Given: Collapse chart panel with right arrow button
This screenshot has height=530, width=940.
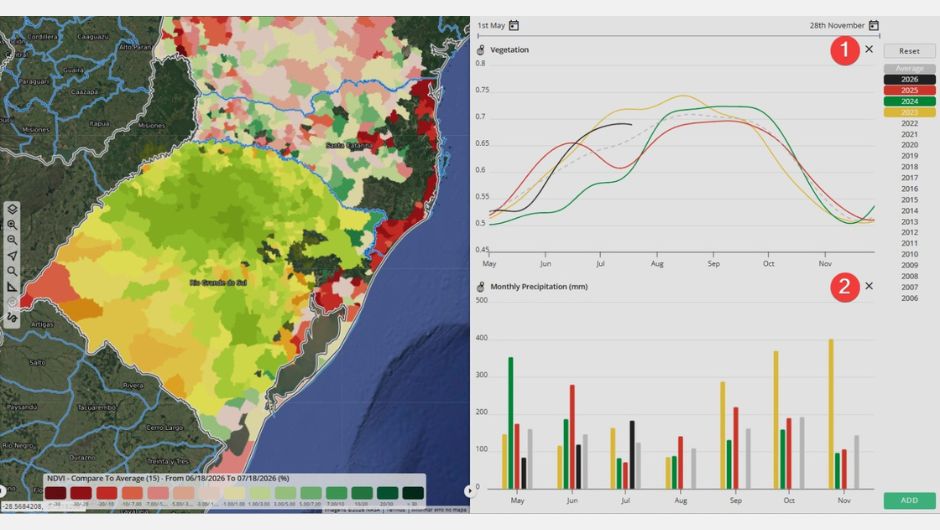Looking at the screenshot, I should click(x=469, y=490).
